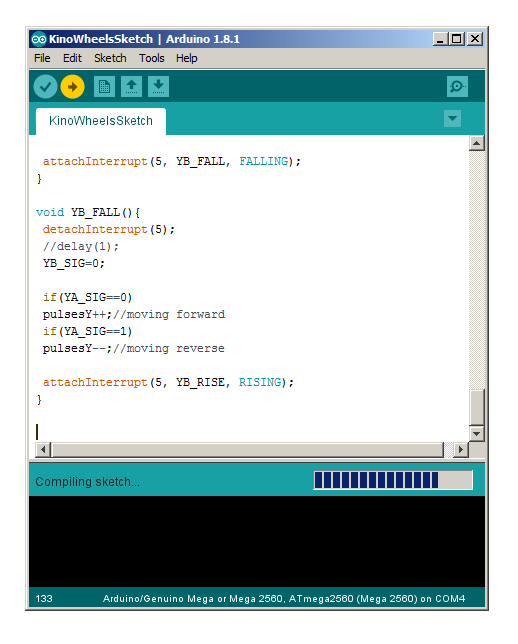Open the Serial Monitor magnifier icon
This screenshot has width=518, height=644.
[x=457, y=87]
